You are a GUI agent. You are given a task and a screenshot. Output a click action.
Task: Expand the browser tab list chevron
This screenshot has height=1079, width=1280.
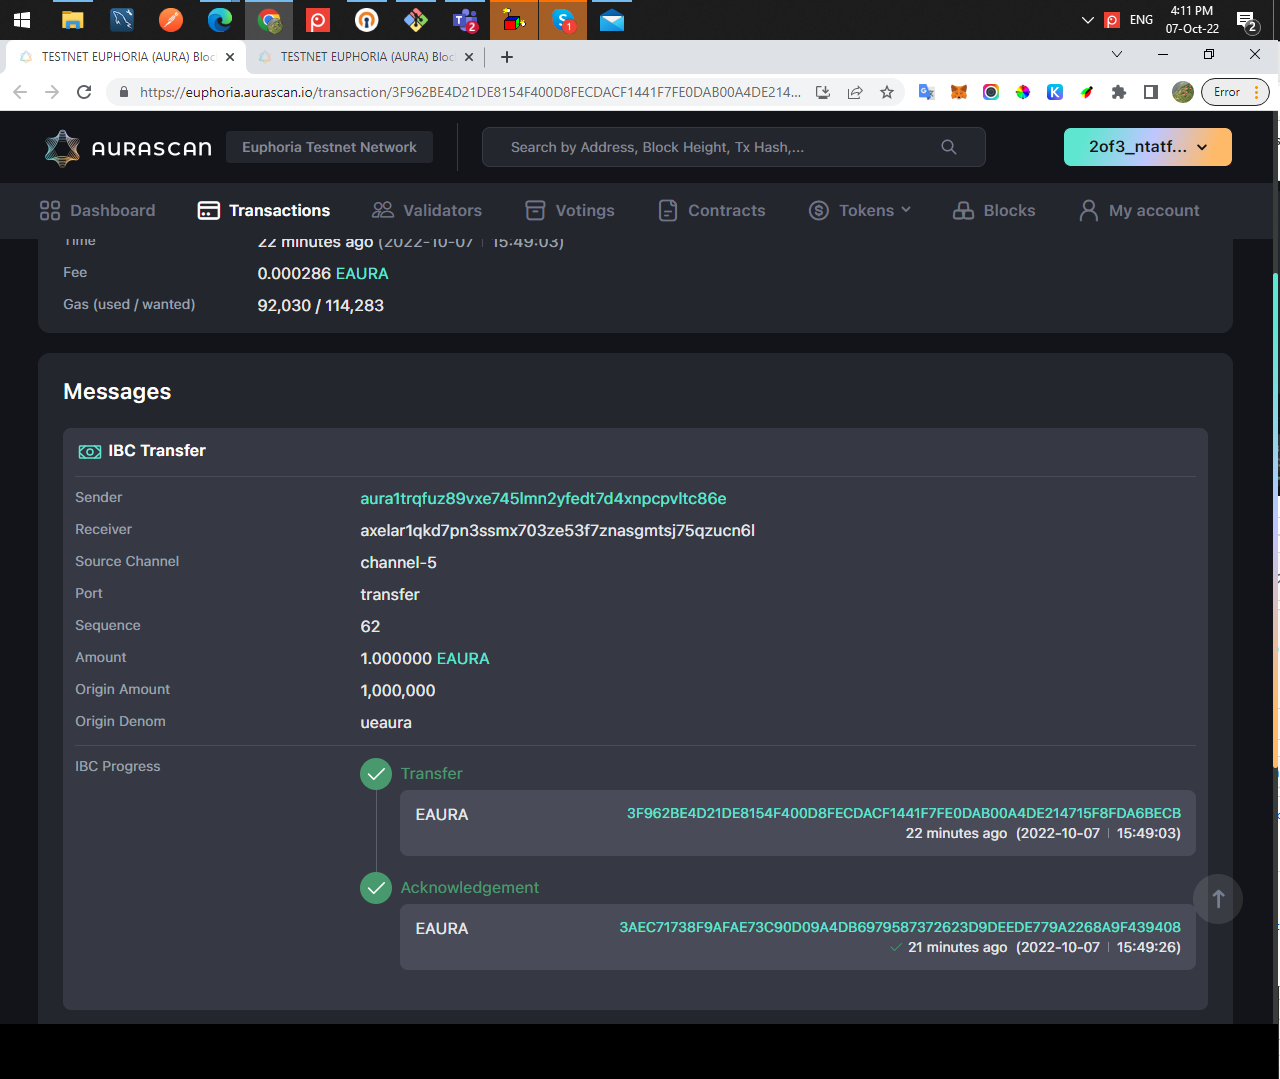1117,55
